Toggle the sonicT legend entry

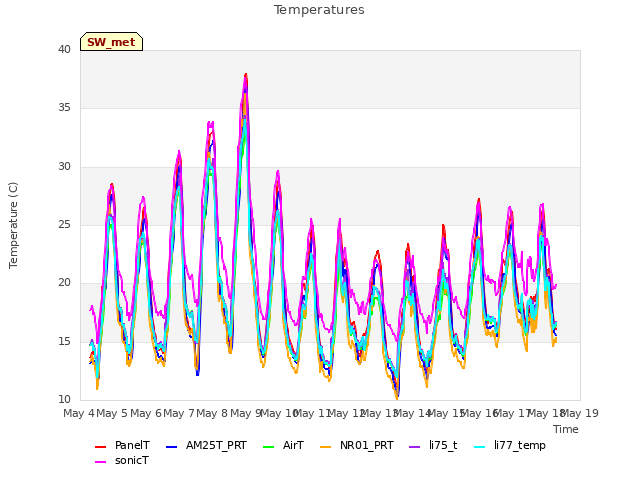(122, 460)
